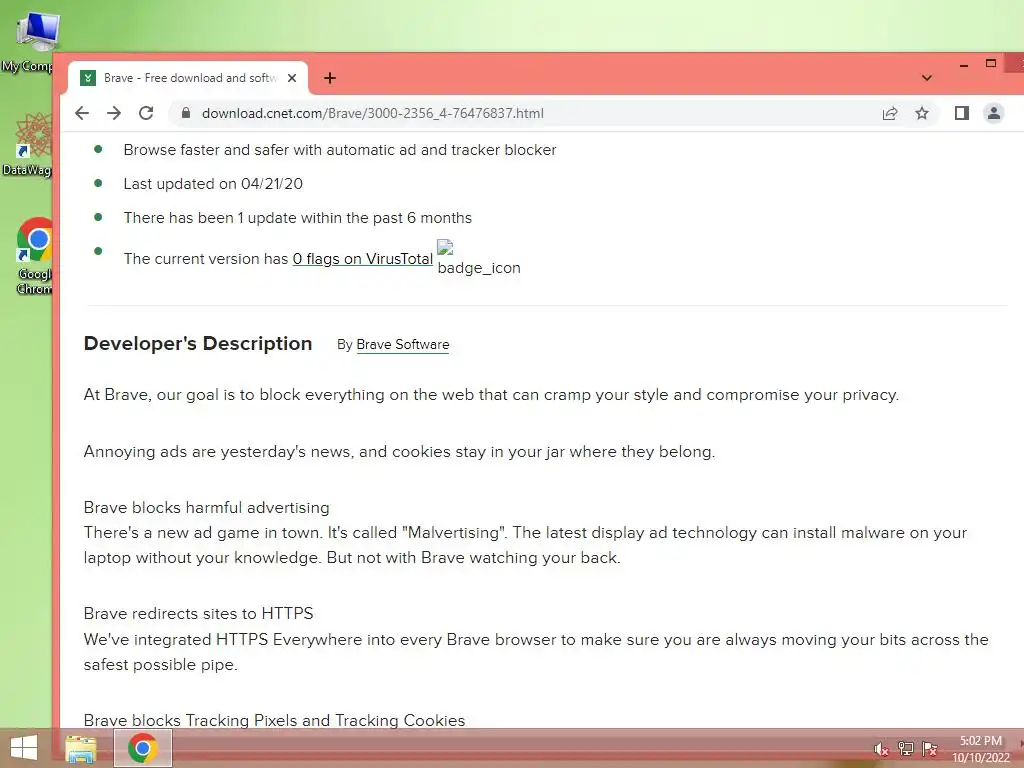Open the network tray icon
The height and width of the screenshot is (768, 1024).
[905, 749]
